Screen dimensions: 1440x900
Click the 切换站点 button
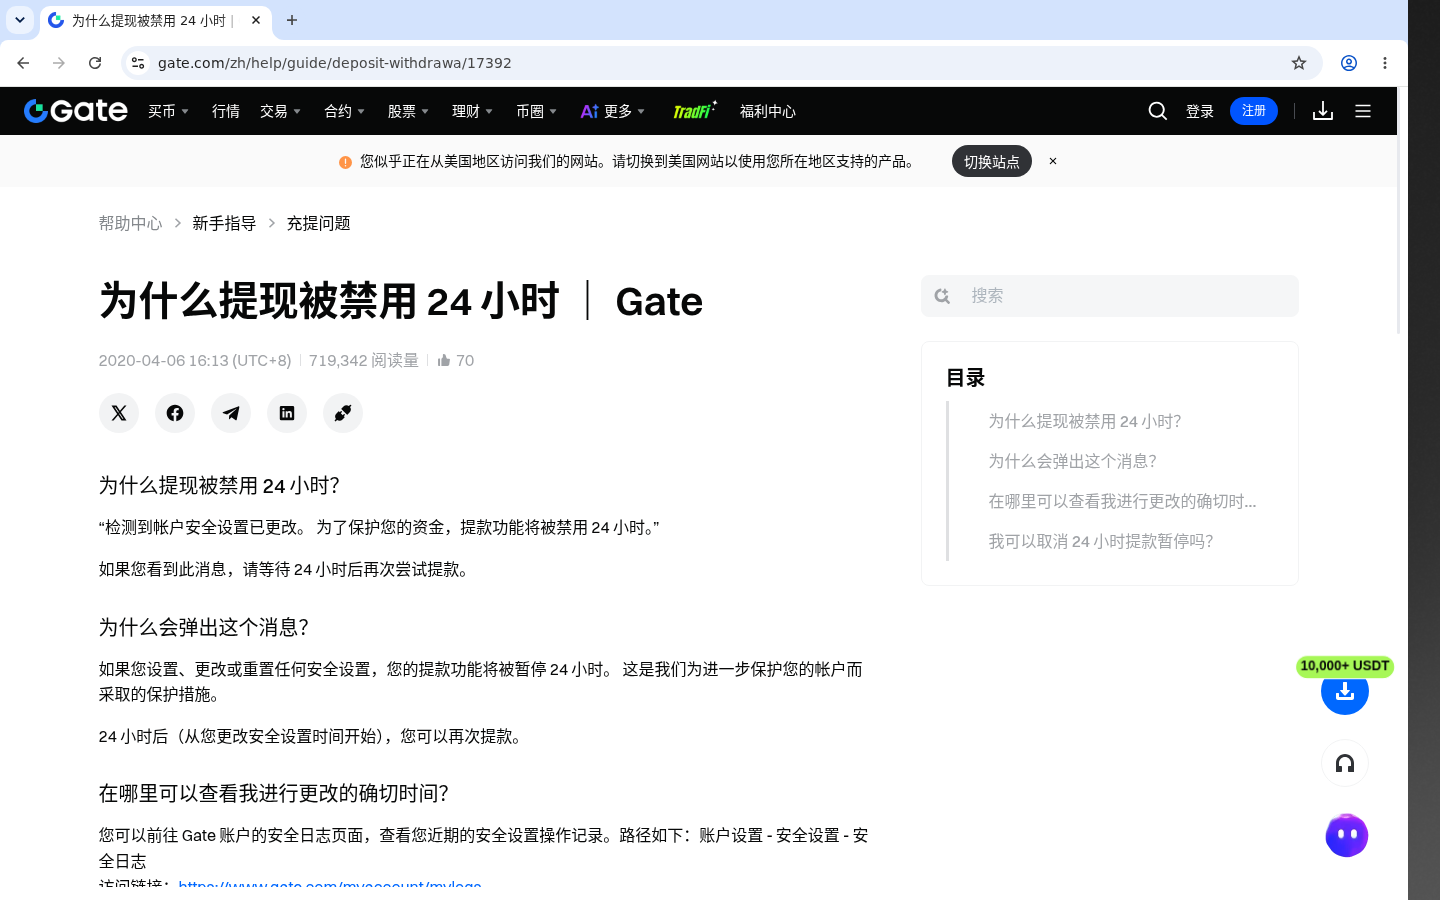[x=992, y=161]
